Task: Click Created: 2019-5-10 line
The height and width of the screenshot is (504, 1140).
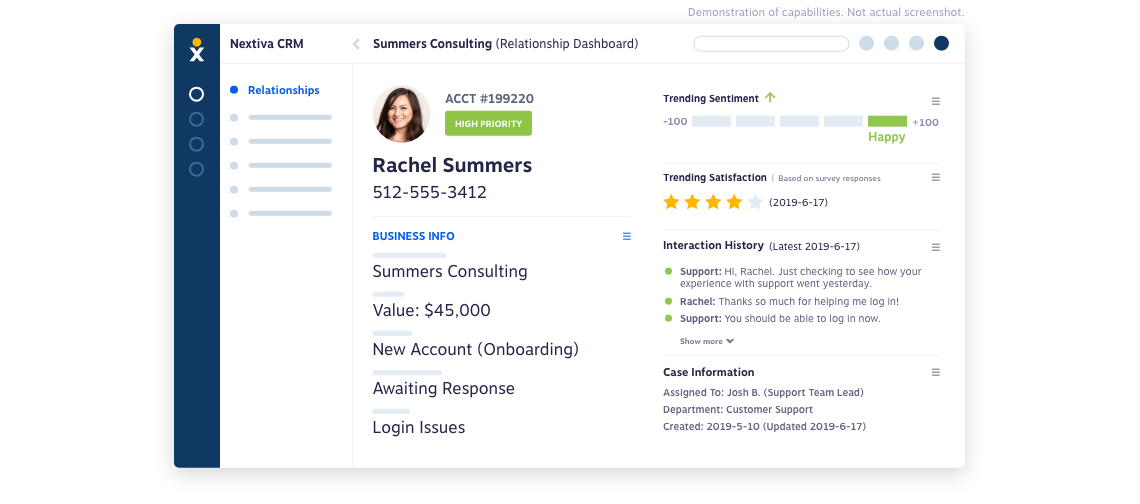Action: 764,427
